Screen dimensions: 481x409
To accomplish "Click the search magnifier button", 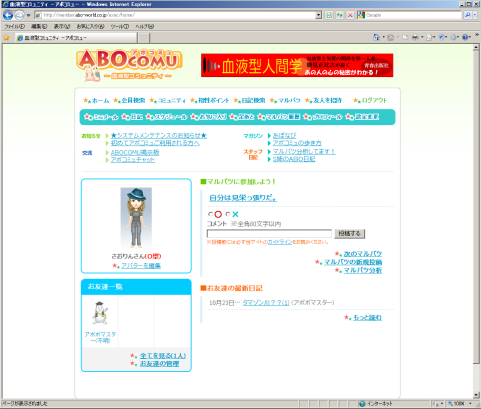I will tap(468, 15).
